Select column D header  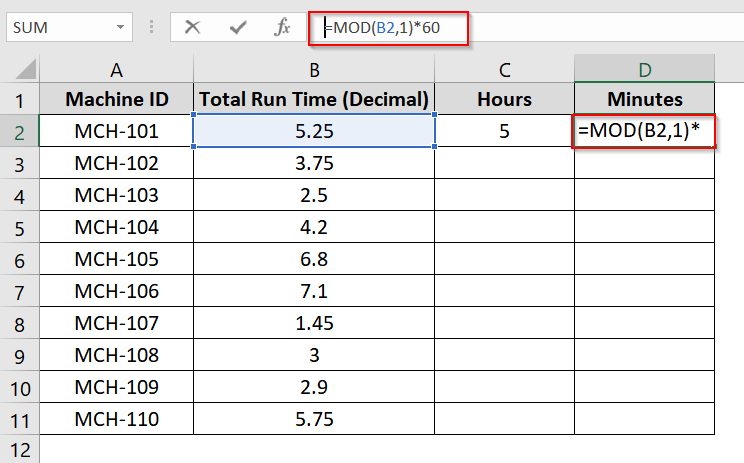pos(644,70)
